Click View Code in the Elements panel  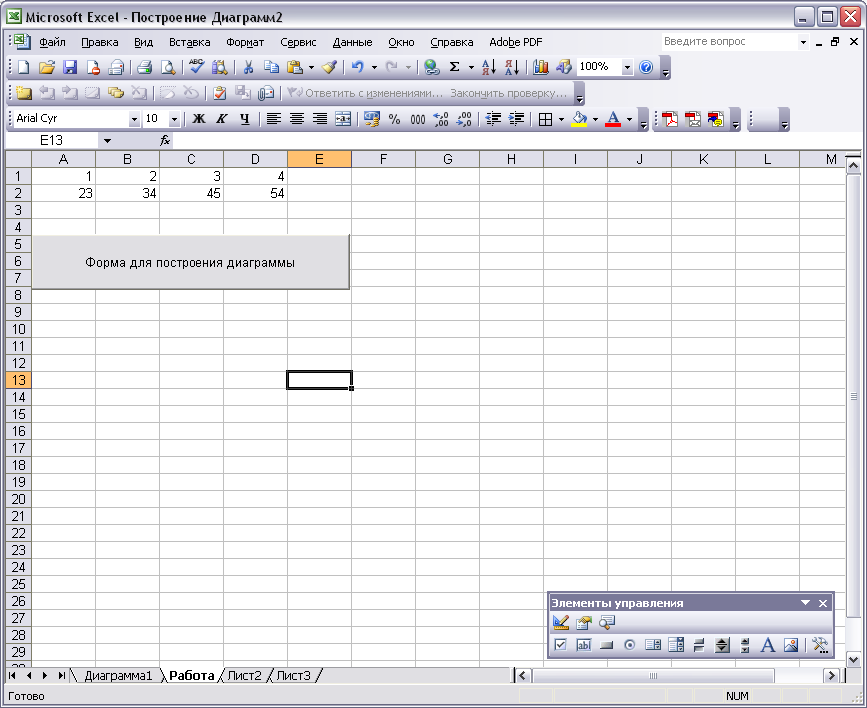[x=607, y=622]
